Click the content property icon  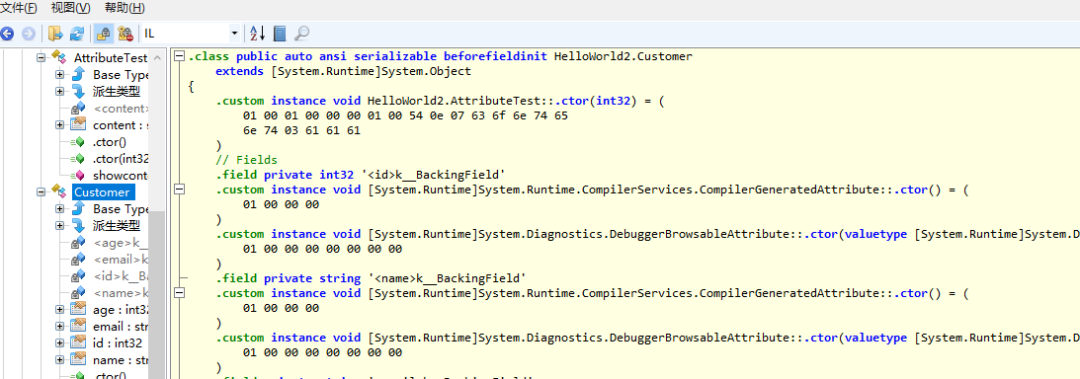click(79, 125)
